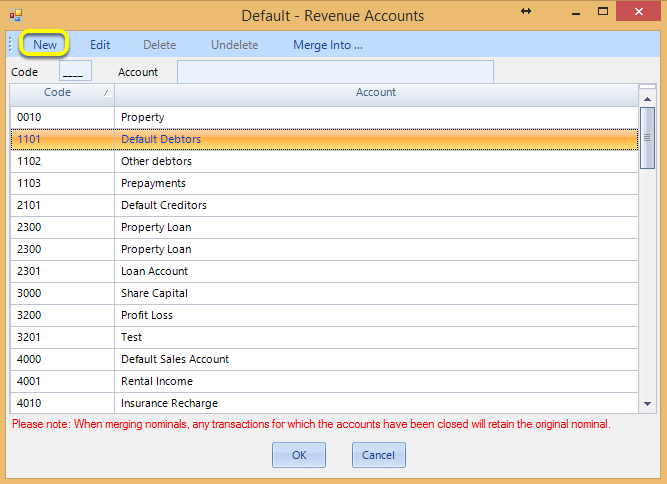This screenshot has height=484, width=667.
Task: Click Edit in the toolbar
Action: (100, 45)
